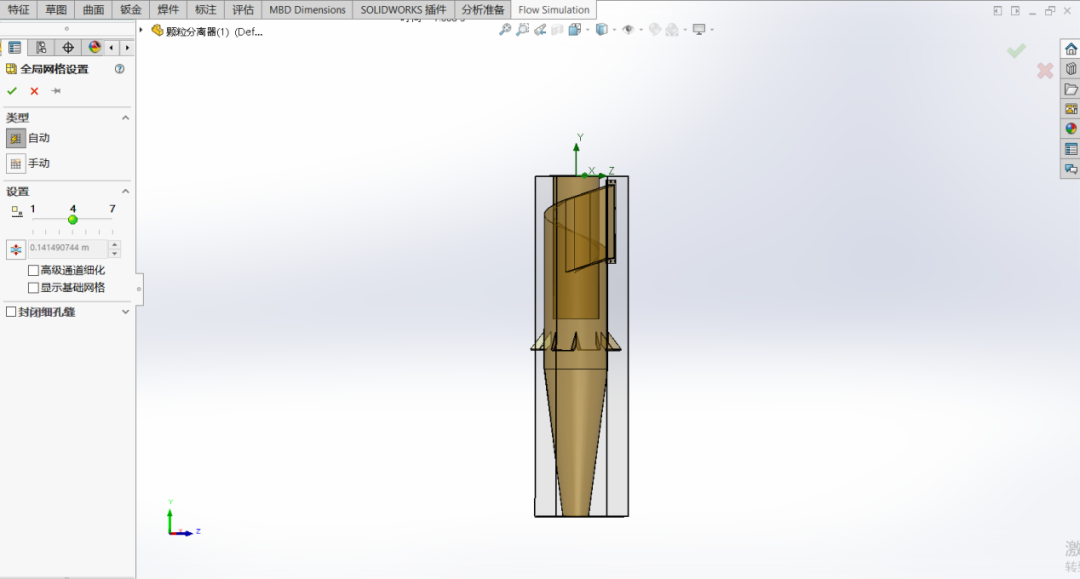
Task: Click Apply Scene icon
Action: click(x=672, y=30)
